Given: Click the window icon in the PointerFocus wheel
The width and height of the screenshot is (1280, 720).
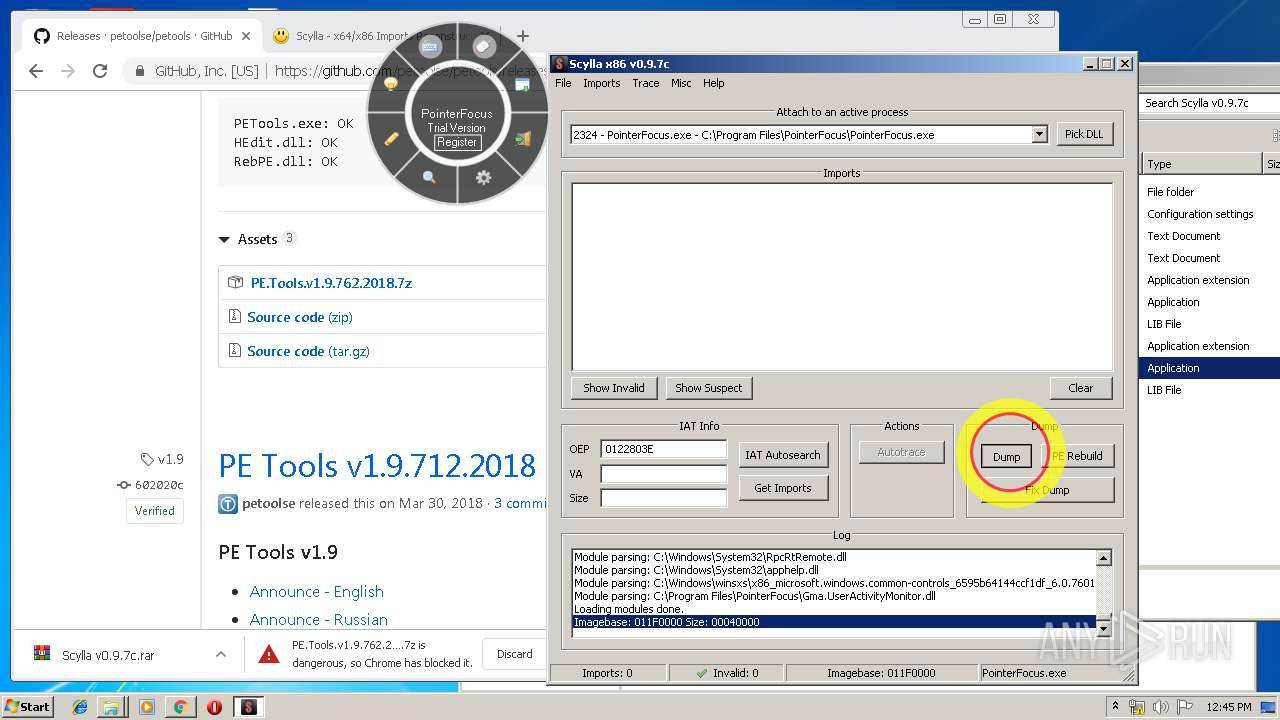Looking at the screenshot, I should click(x=522, y=85).
